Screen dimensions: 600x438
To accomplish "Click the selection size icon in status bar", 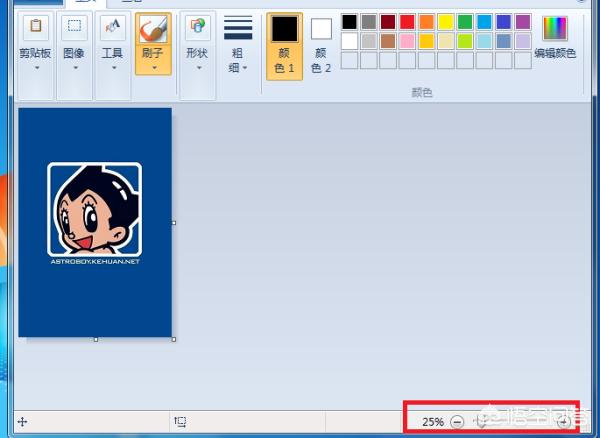I will coord(180,422).
